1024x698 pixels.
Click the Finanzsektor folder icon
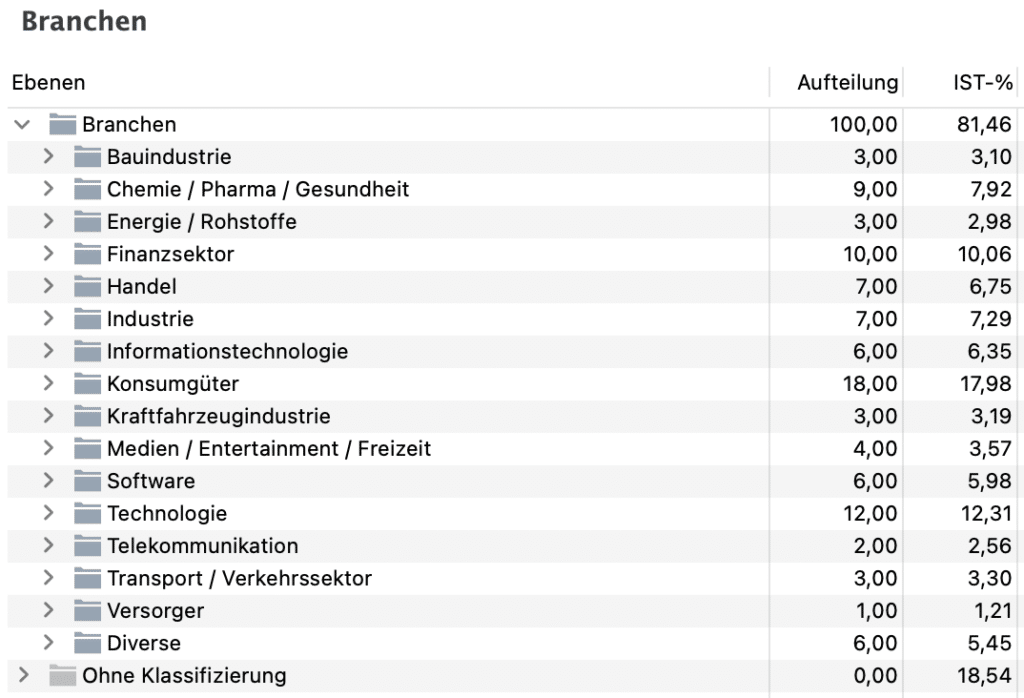coord(88,254)
